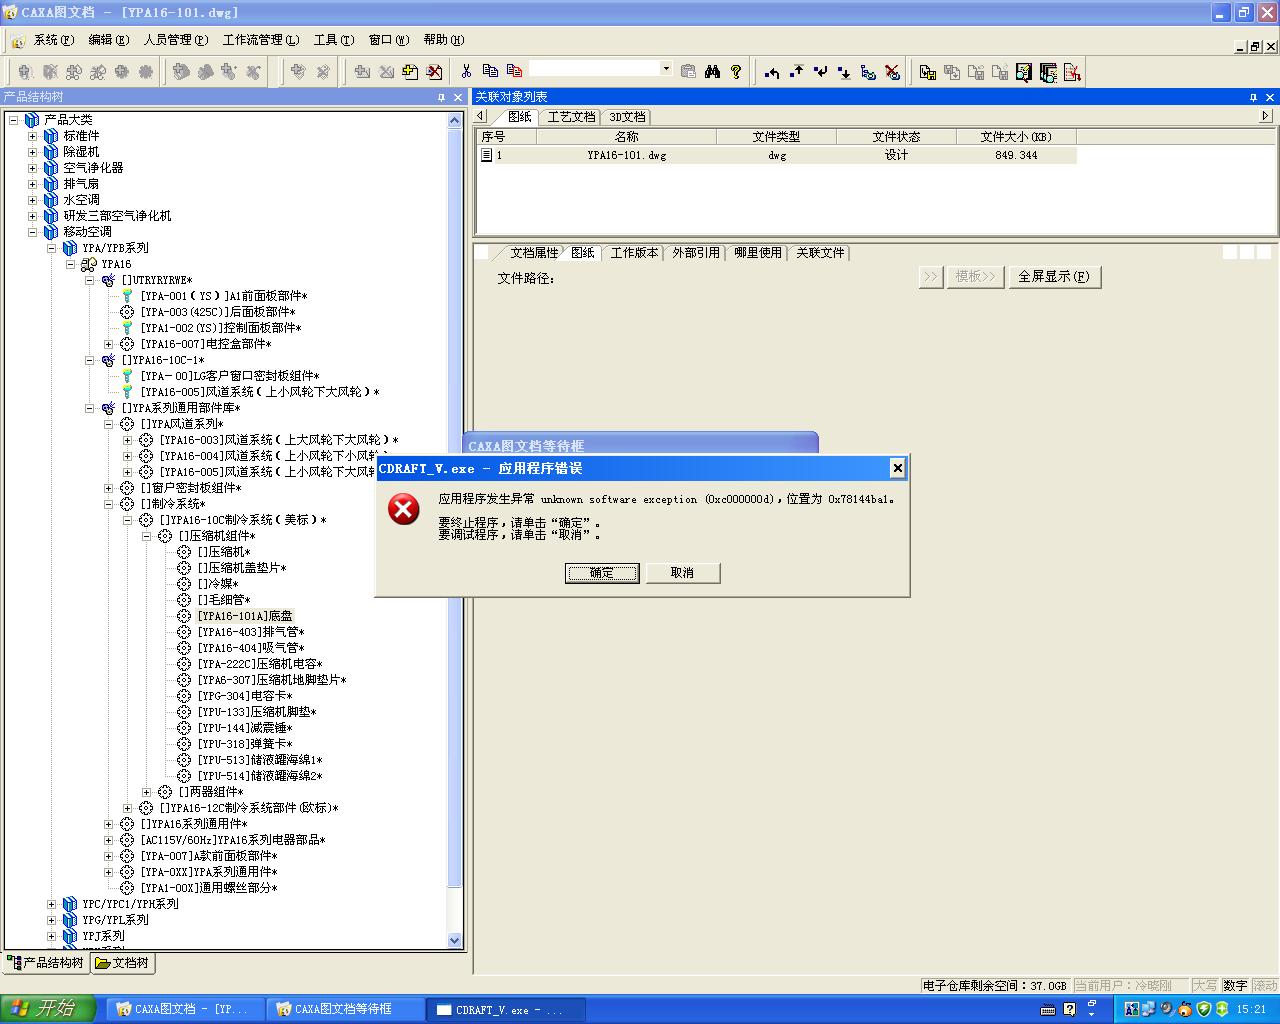This screenshot has width=1280, height=1024.
Task: Expand the []两器组件* node
Action: pos(147,792)
